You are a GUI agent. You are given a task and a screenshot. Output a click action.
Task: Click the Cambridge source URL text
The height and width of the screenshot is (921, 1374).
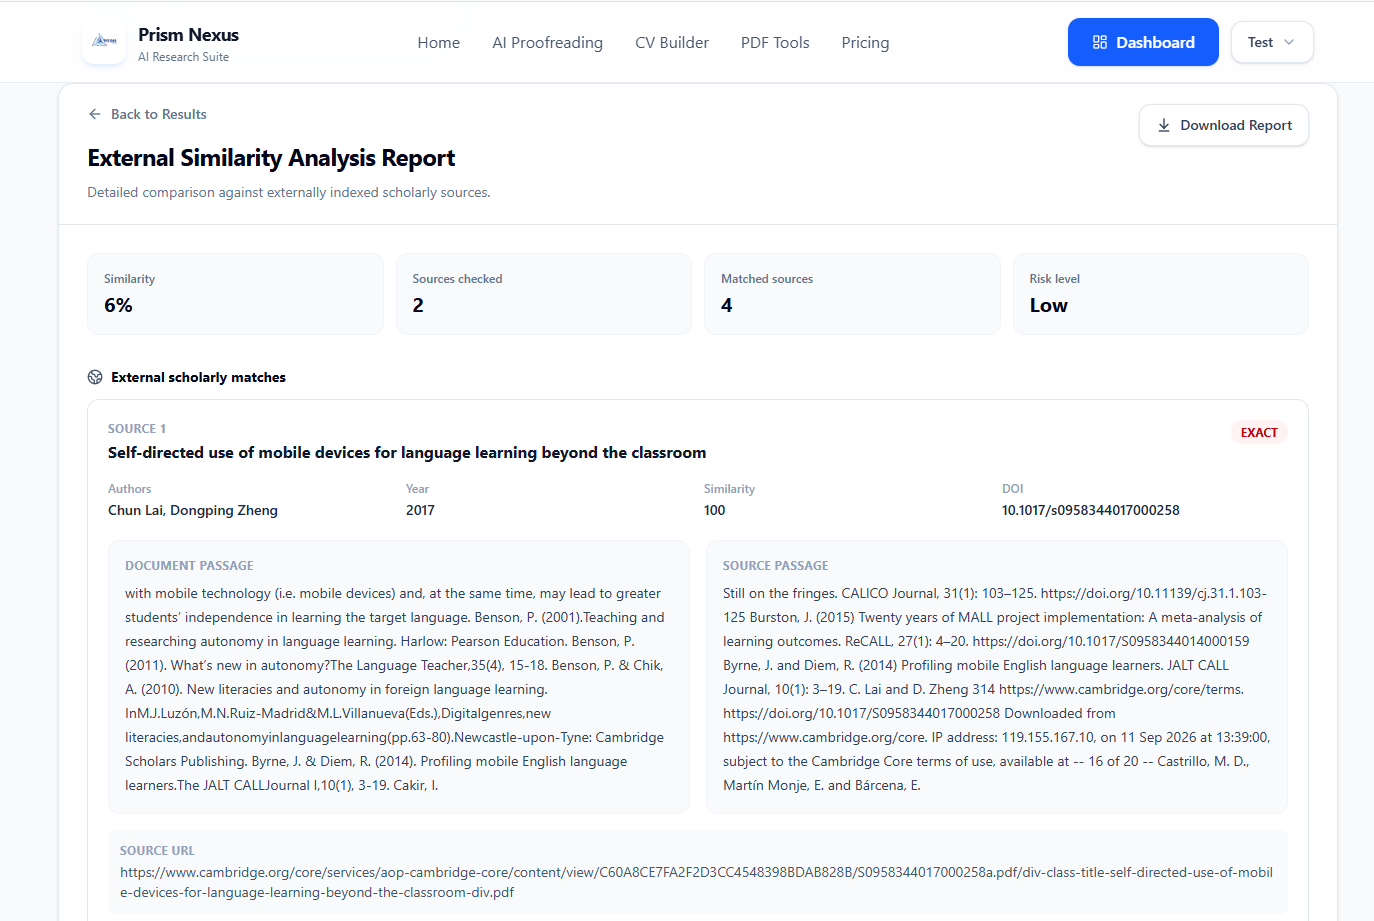click(x=696, y=882)
